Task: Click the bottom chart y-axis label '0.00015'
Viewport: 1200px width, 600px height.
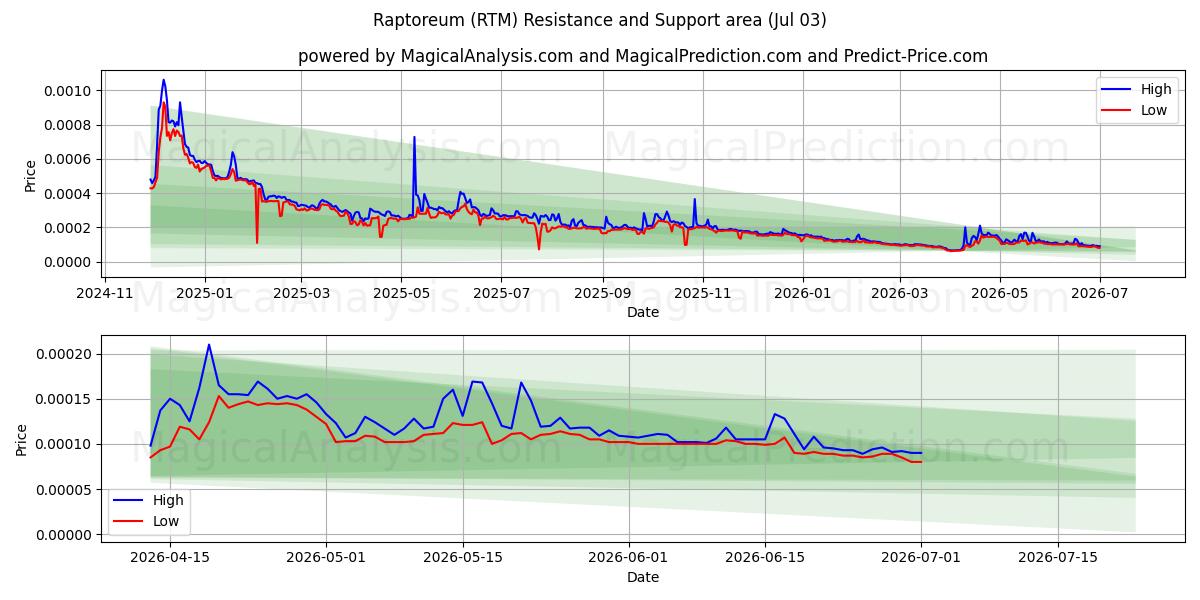Action: tap(64, 399)
